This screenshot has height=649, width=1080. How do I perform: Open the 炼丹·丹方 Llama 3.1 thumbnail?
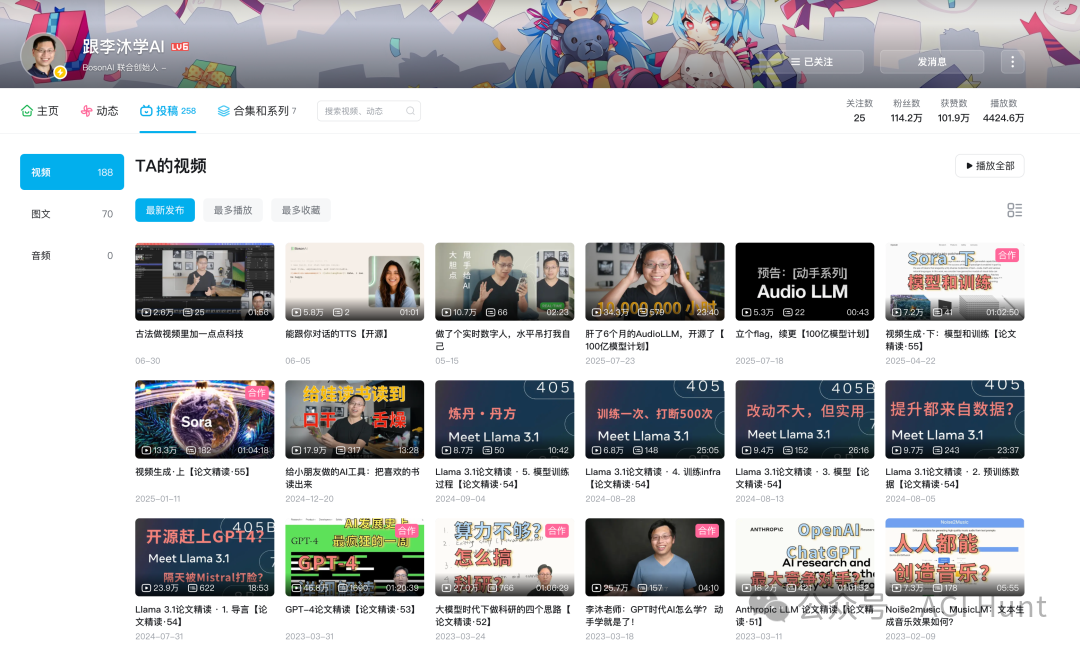[505, 419]
